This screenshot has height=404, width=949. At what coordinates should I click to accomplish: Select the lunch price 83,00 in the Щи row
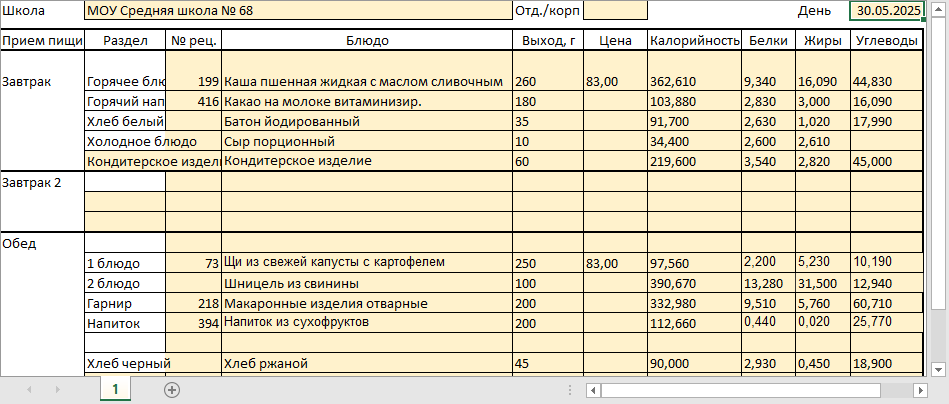click(616, 263)
